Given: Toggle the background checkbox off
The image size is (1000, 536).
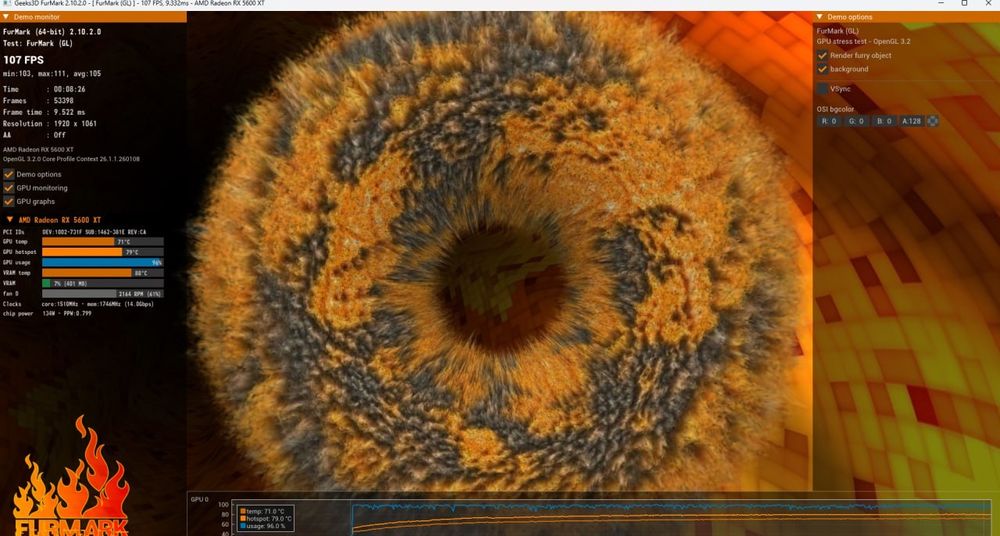Looking at the screenshot, I should tap(822, 69).
